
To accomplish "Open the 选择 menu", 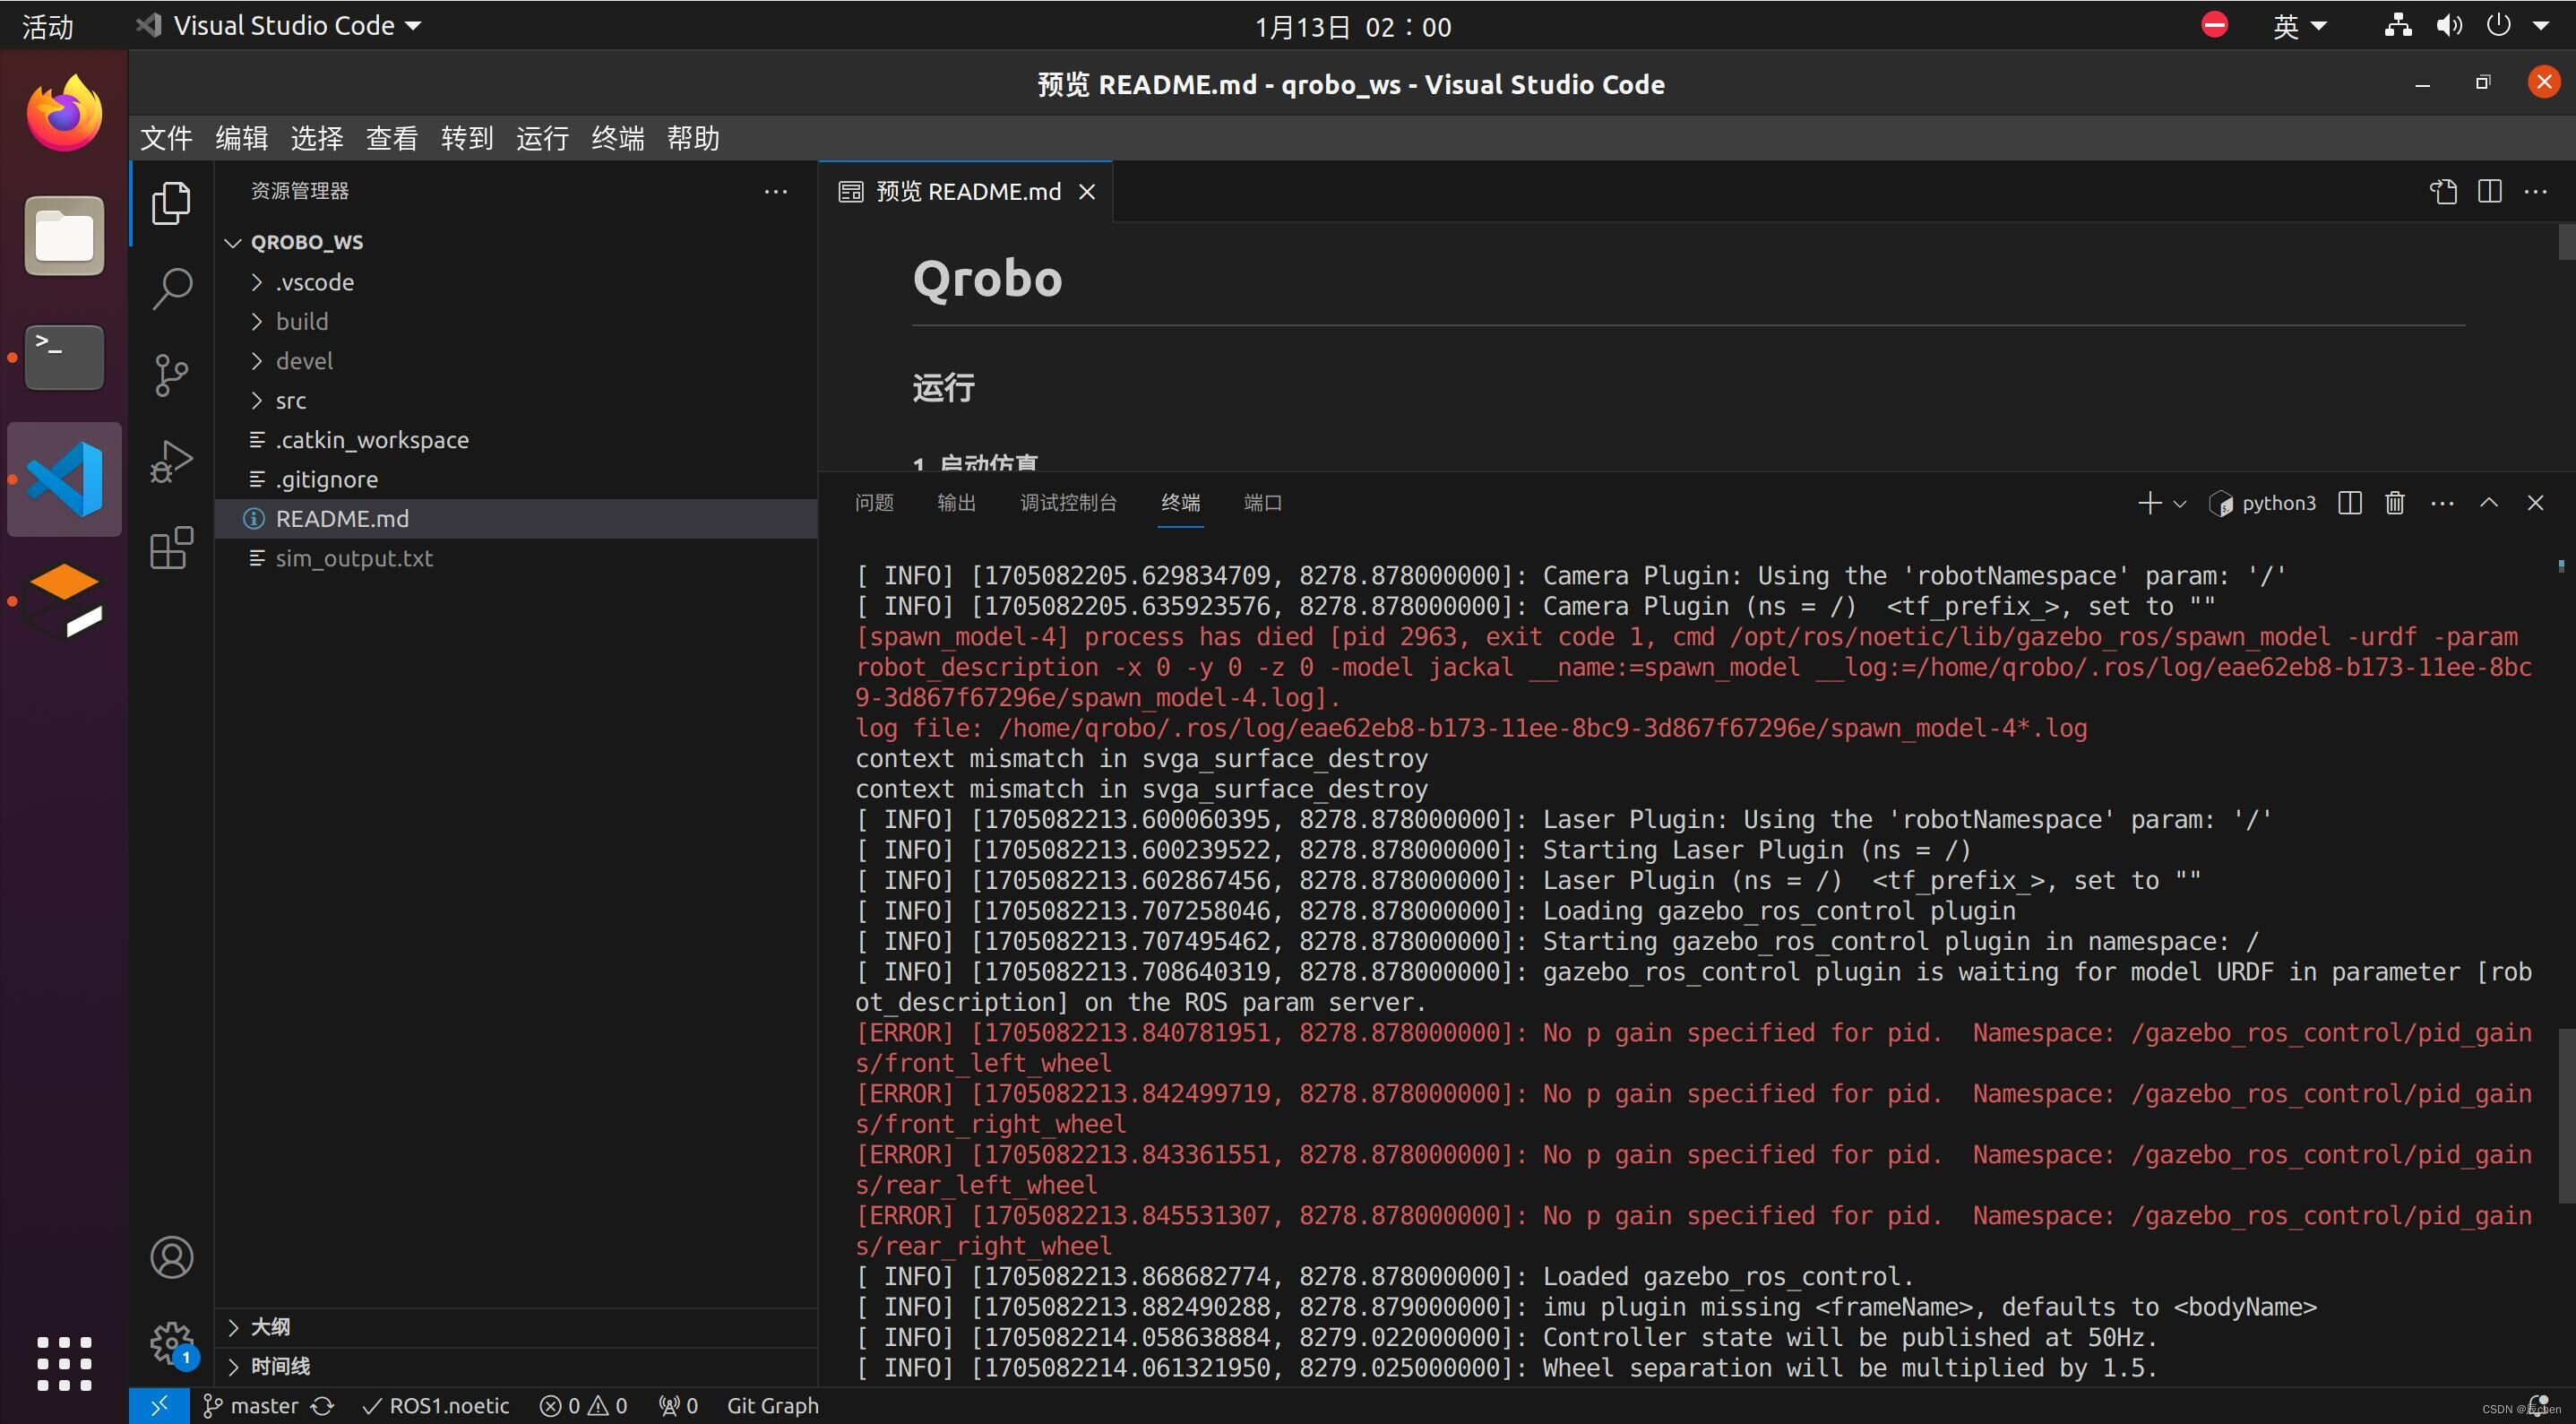I will [x=317, y=138].
